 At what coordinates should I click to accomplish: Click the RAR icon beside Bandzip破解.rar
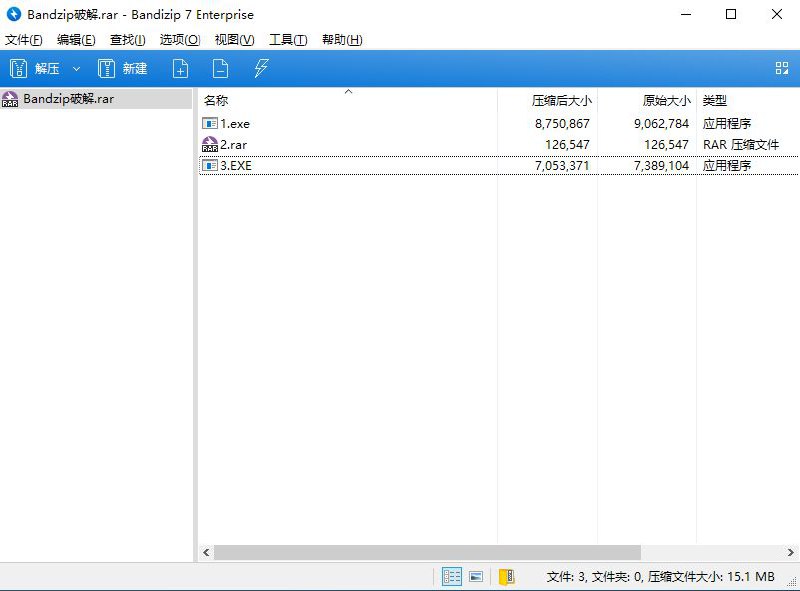point(10,99)
